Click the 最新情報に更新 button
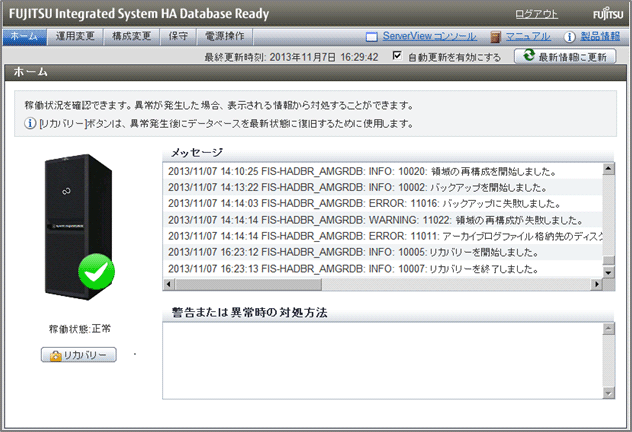This screenshot has width=632, height=432. click(565, 56)
